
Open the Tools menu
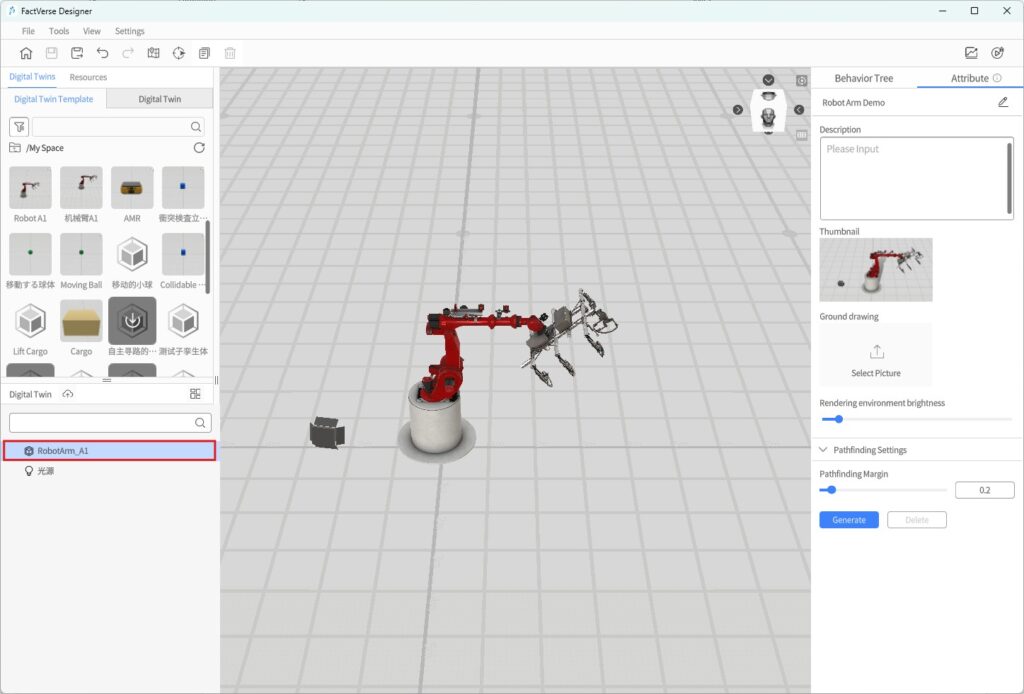click(x=59, y=31)
